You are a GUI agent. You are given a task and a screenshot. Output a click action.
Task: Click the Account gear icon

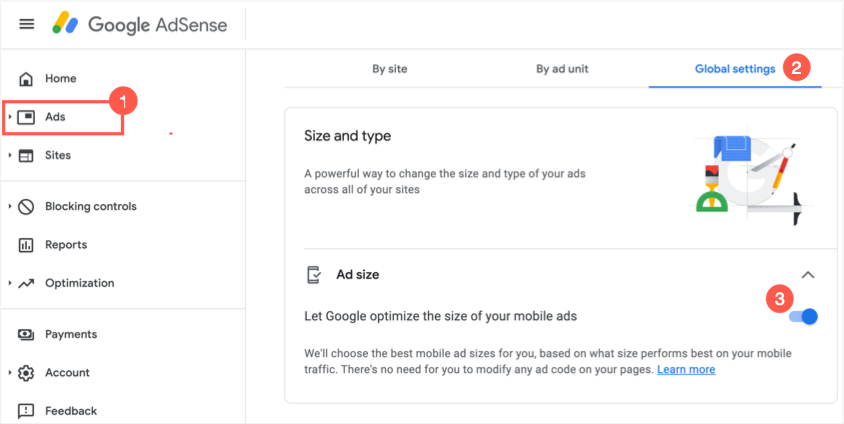[27, 373]
